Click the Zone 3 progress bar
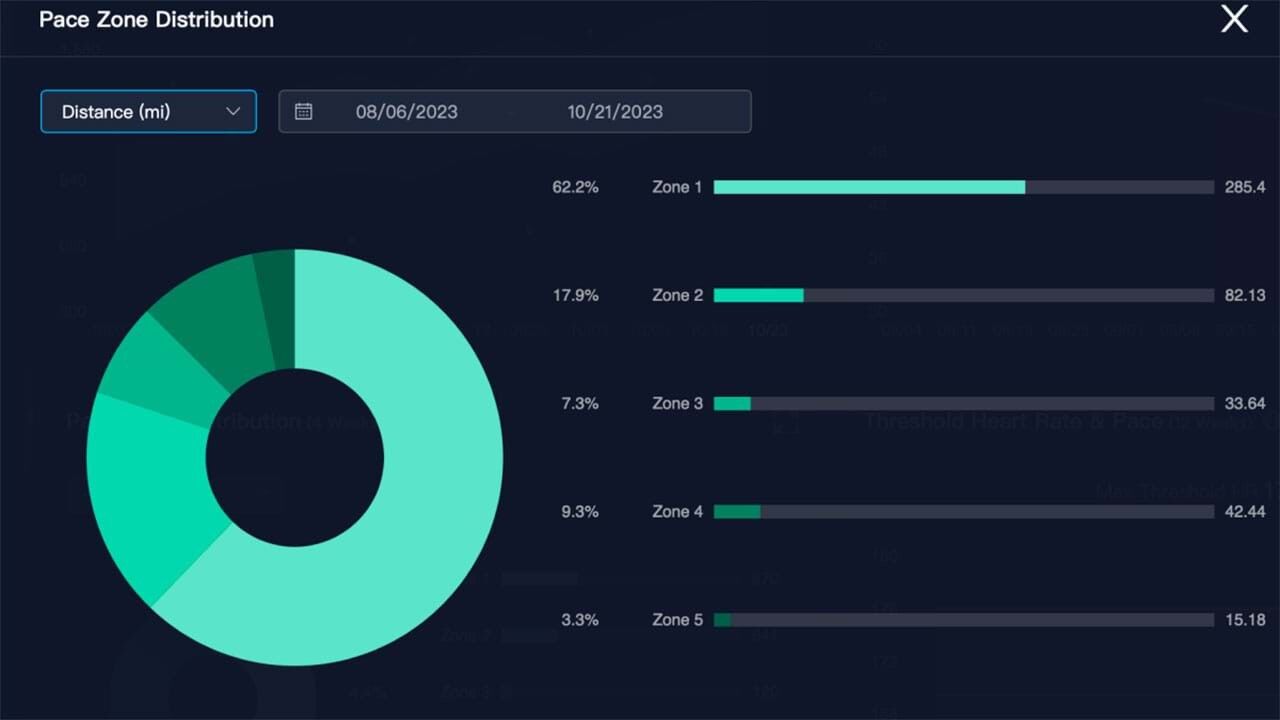 (963, 403)
